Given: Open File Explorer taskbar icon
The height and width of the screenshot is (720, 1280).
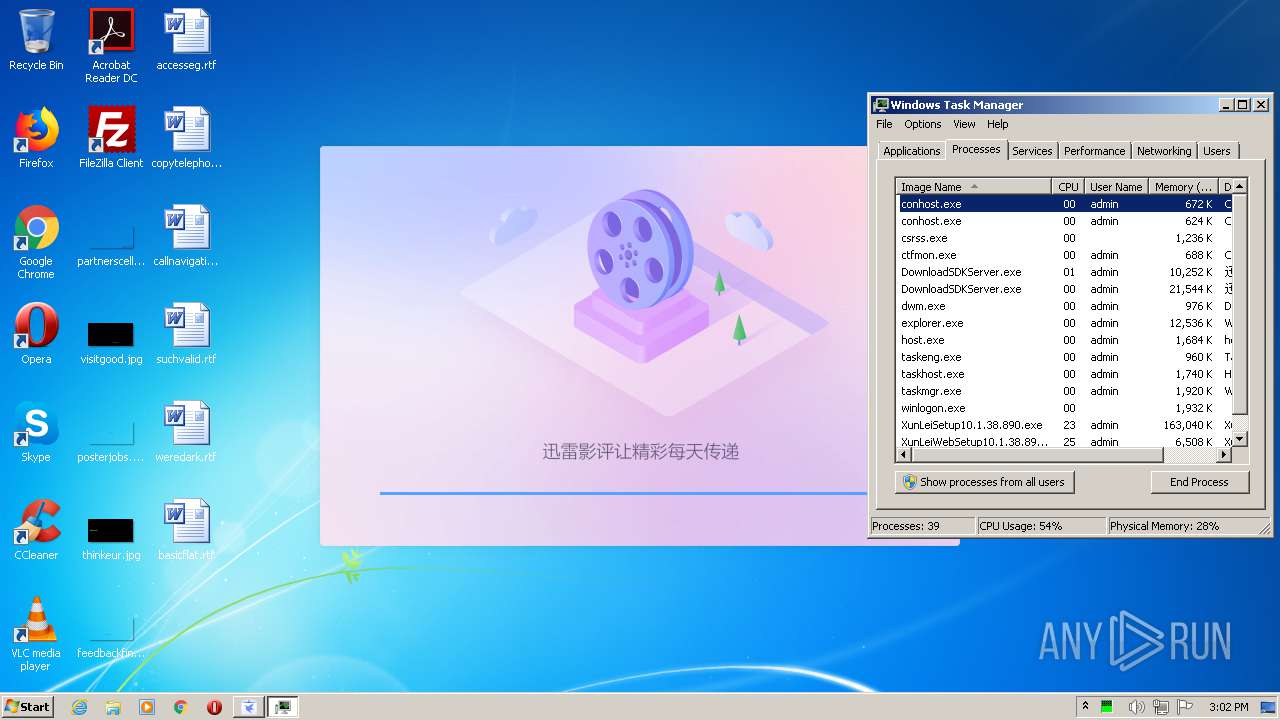Looking at the screenshot, I should pyautogui.click(x=113, y=707).
